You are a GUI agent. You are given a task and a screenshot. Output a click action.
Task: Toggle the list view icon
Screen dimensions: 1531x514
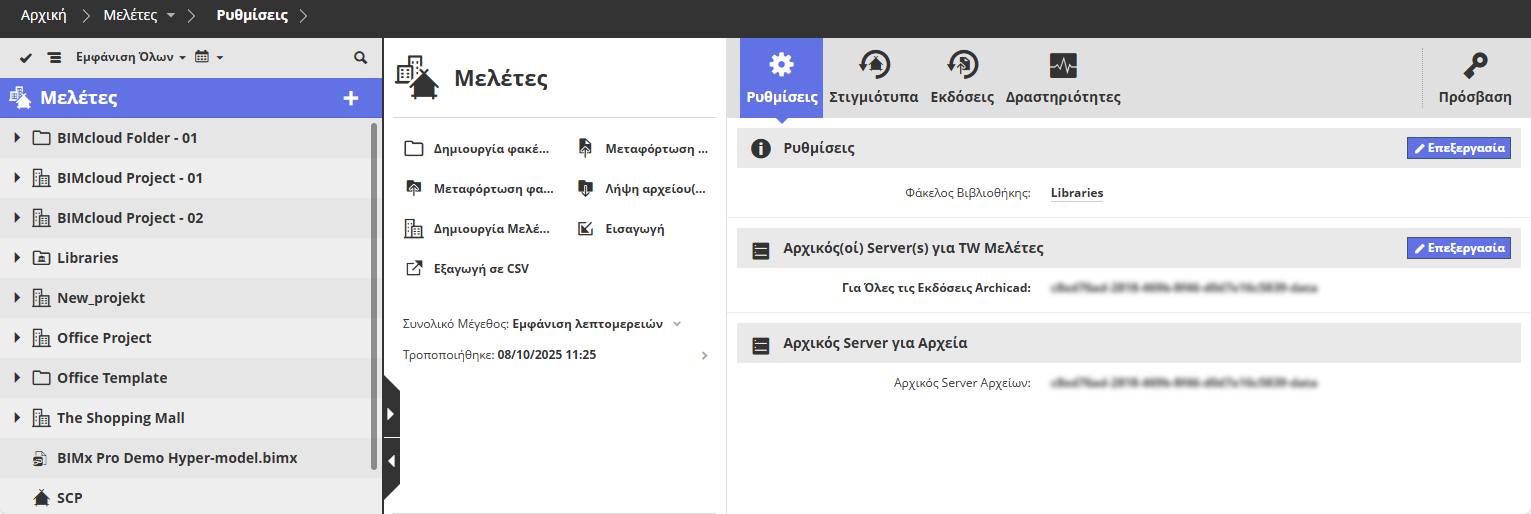pyautogui.click(x=54, y=58)
